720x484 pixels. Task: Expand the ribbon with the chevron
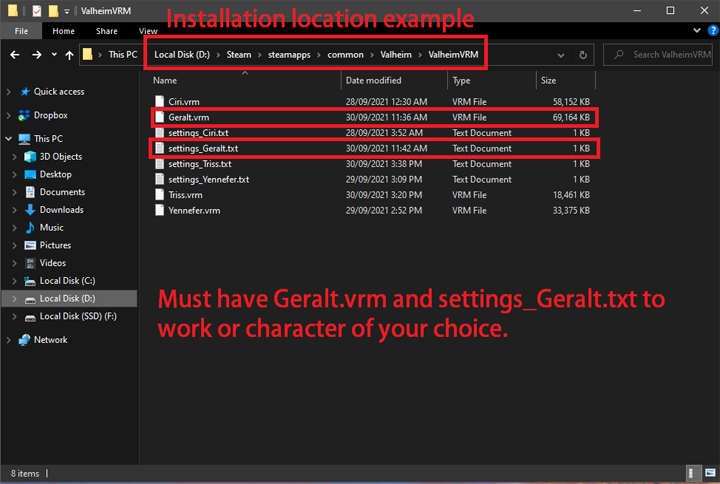pyautogui.click(x=697, y=30)
